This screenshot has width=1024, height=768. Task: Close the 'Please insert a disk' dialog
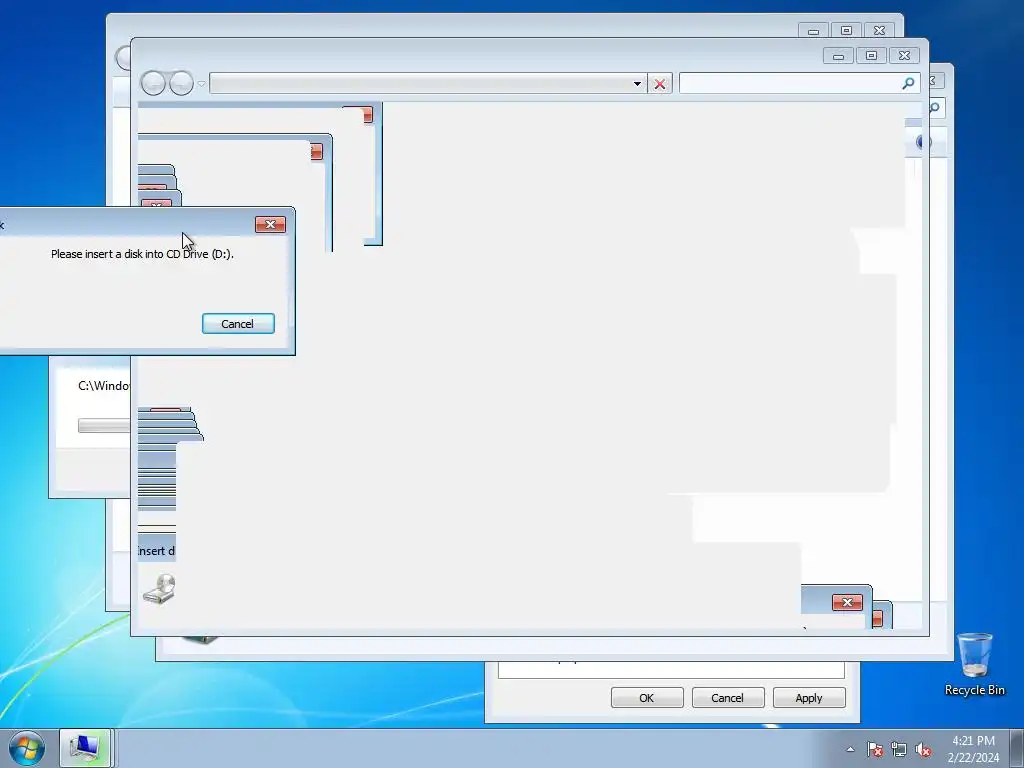click(270, 224)
